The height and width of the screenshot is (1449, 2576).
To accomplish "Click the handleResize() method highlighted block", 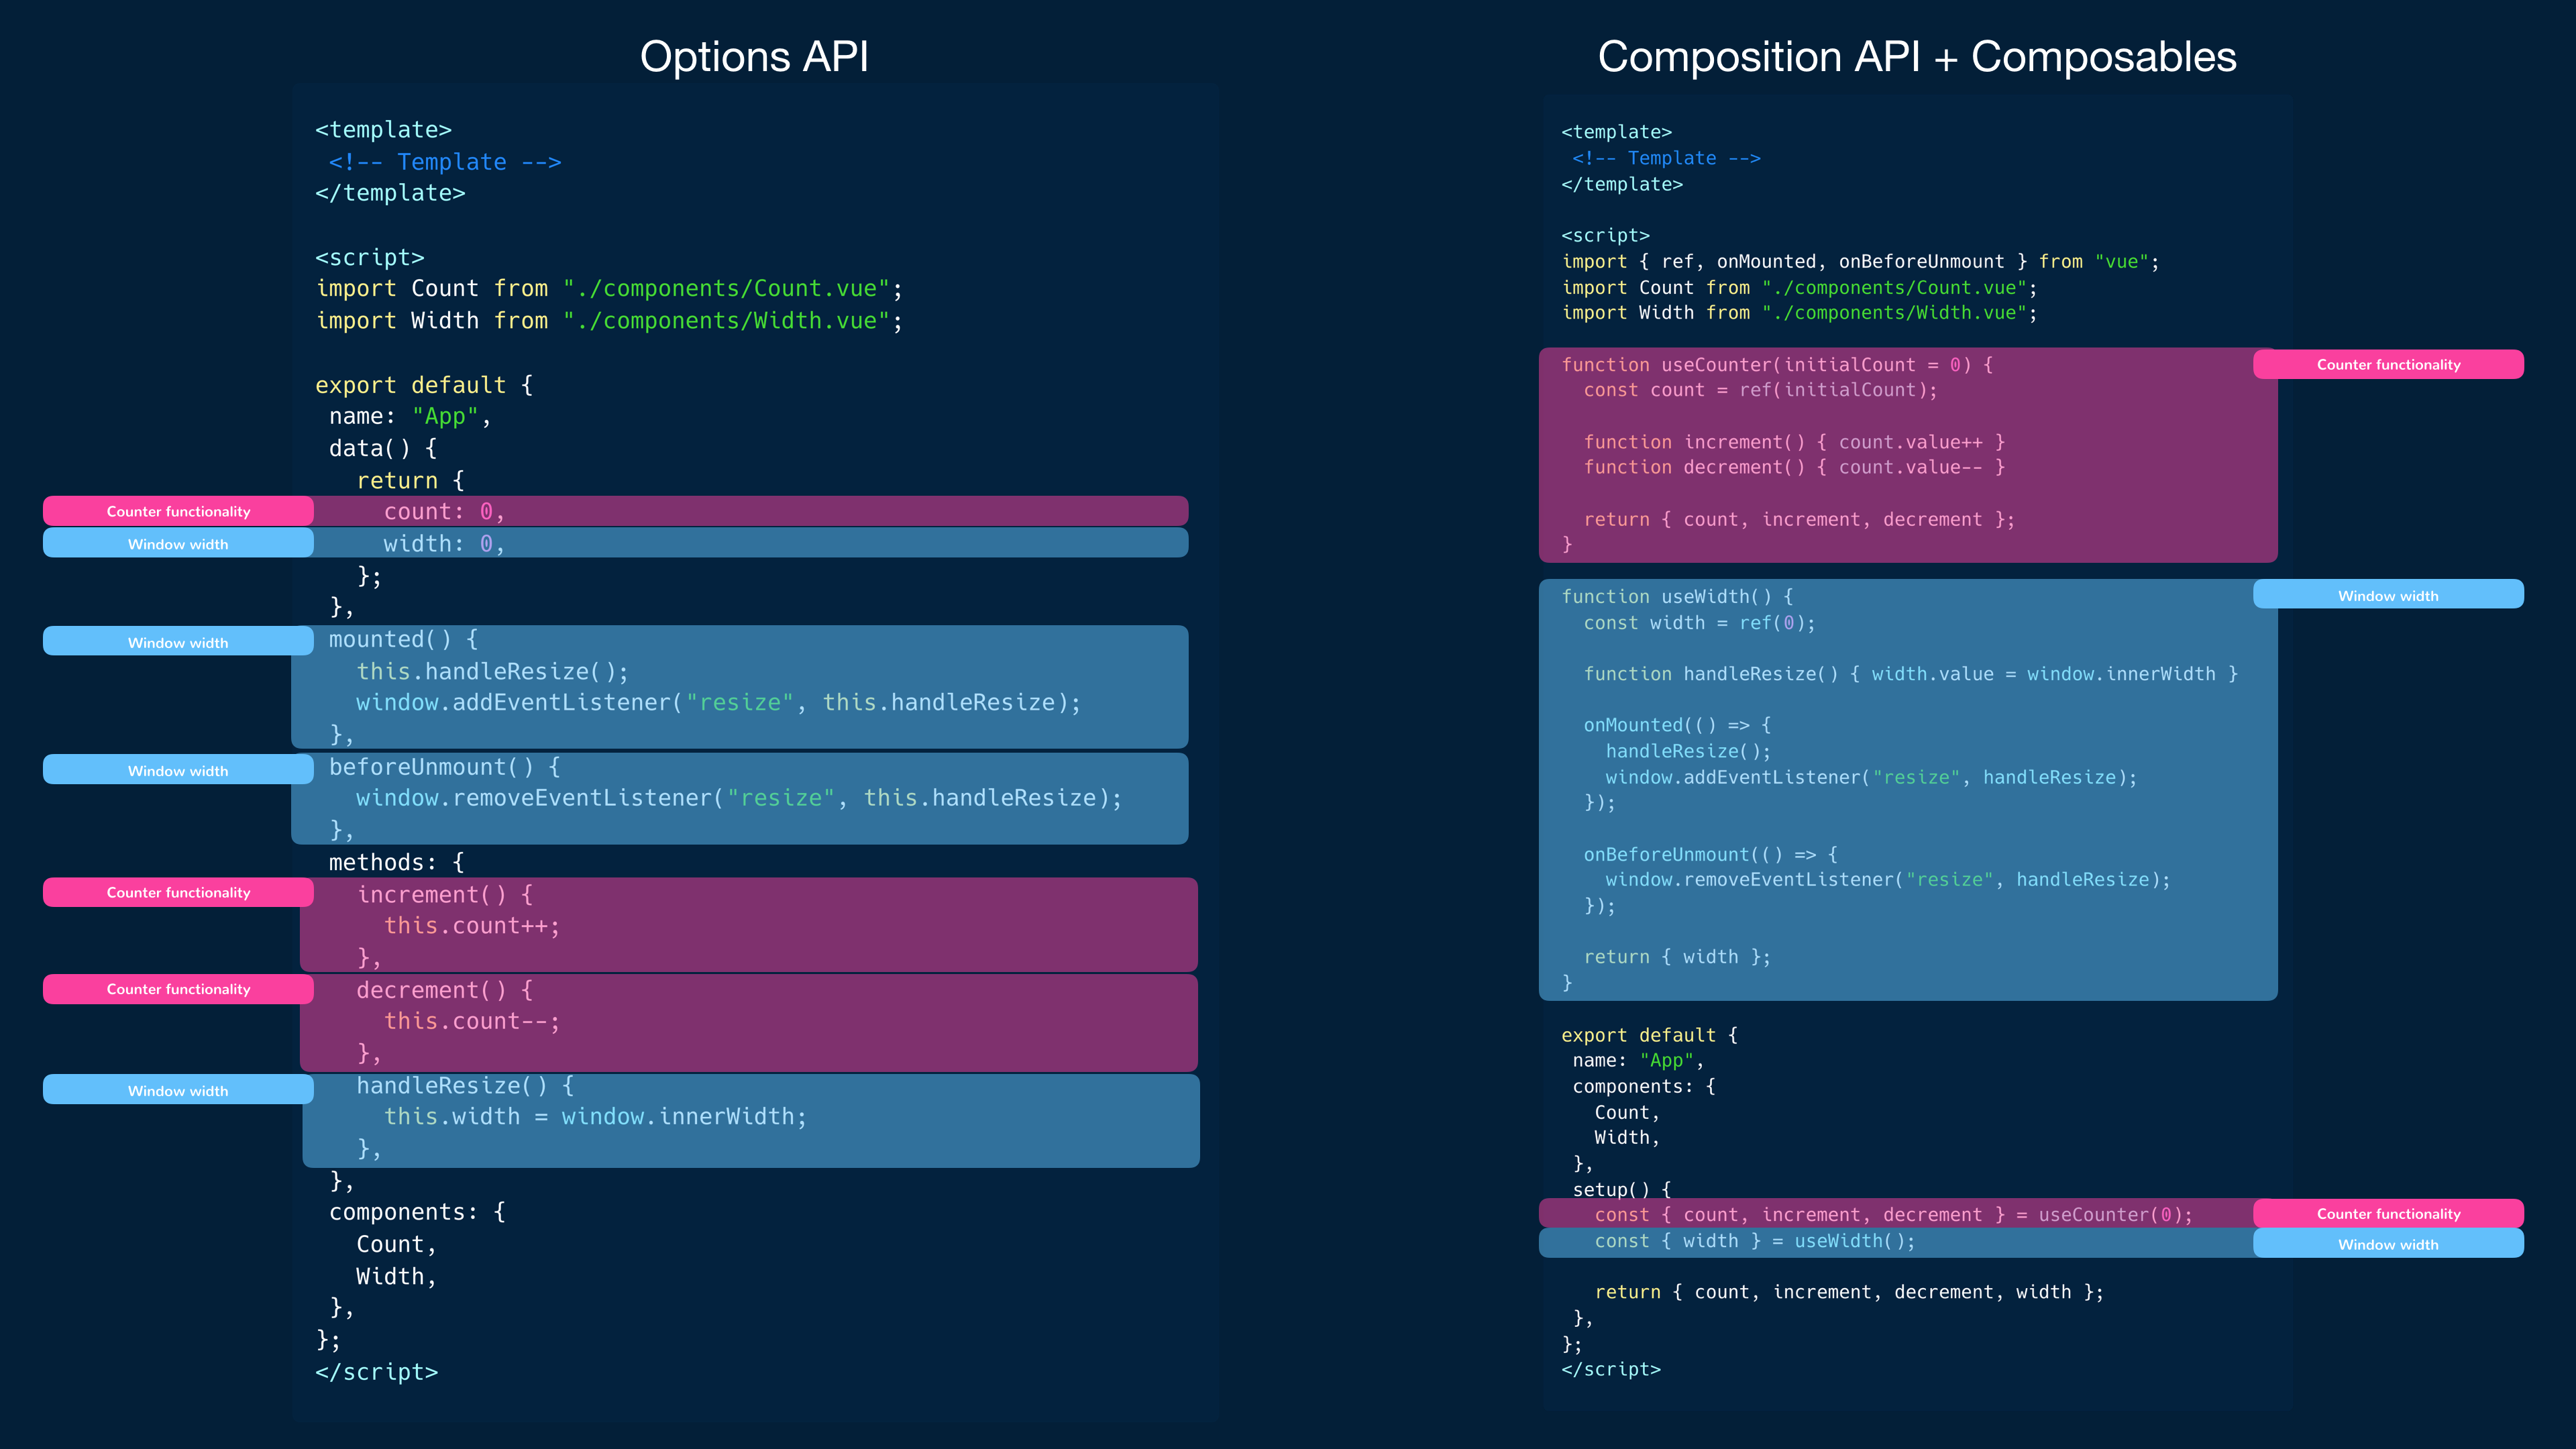I will (x=750, y=1120).
